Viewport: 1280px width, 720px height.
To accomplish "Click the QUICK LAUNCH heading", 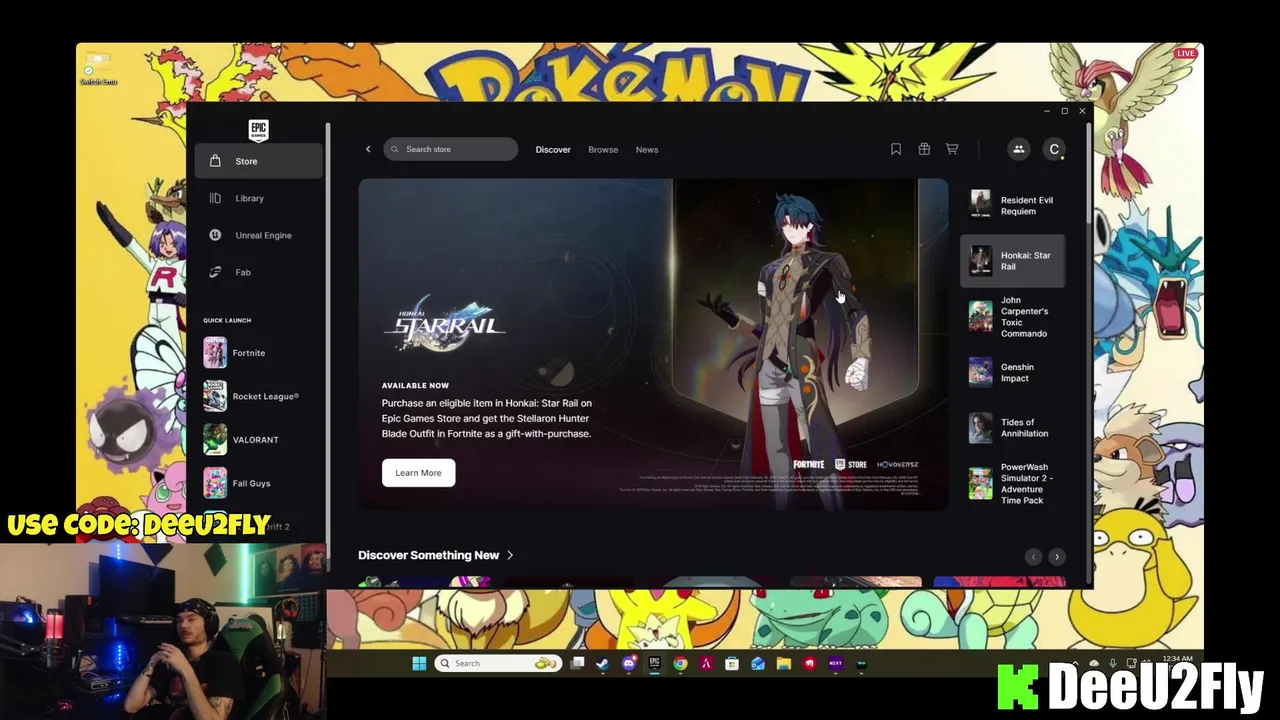I will coord(227,320).
